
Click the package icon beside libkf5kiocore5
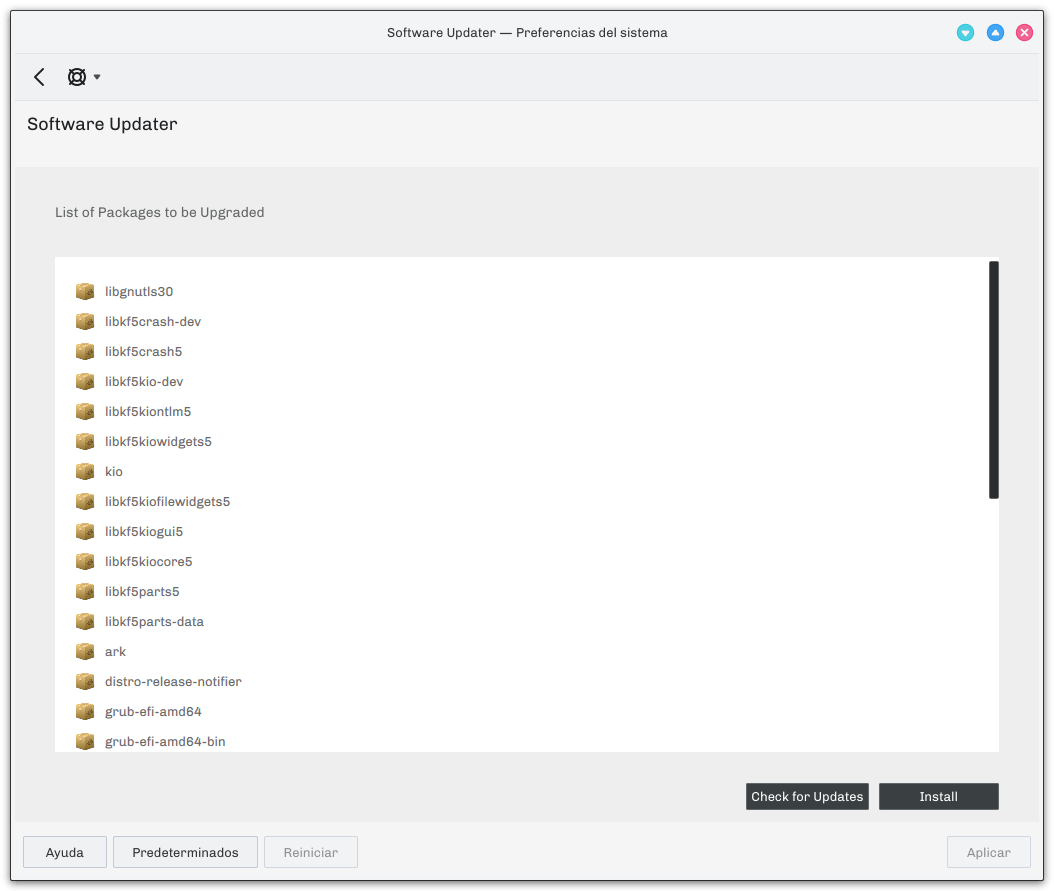click(85, 562)
